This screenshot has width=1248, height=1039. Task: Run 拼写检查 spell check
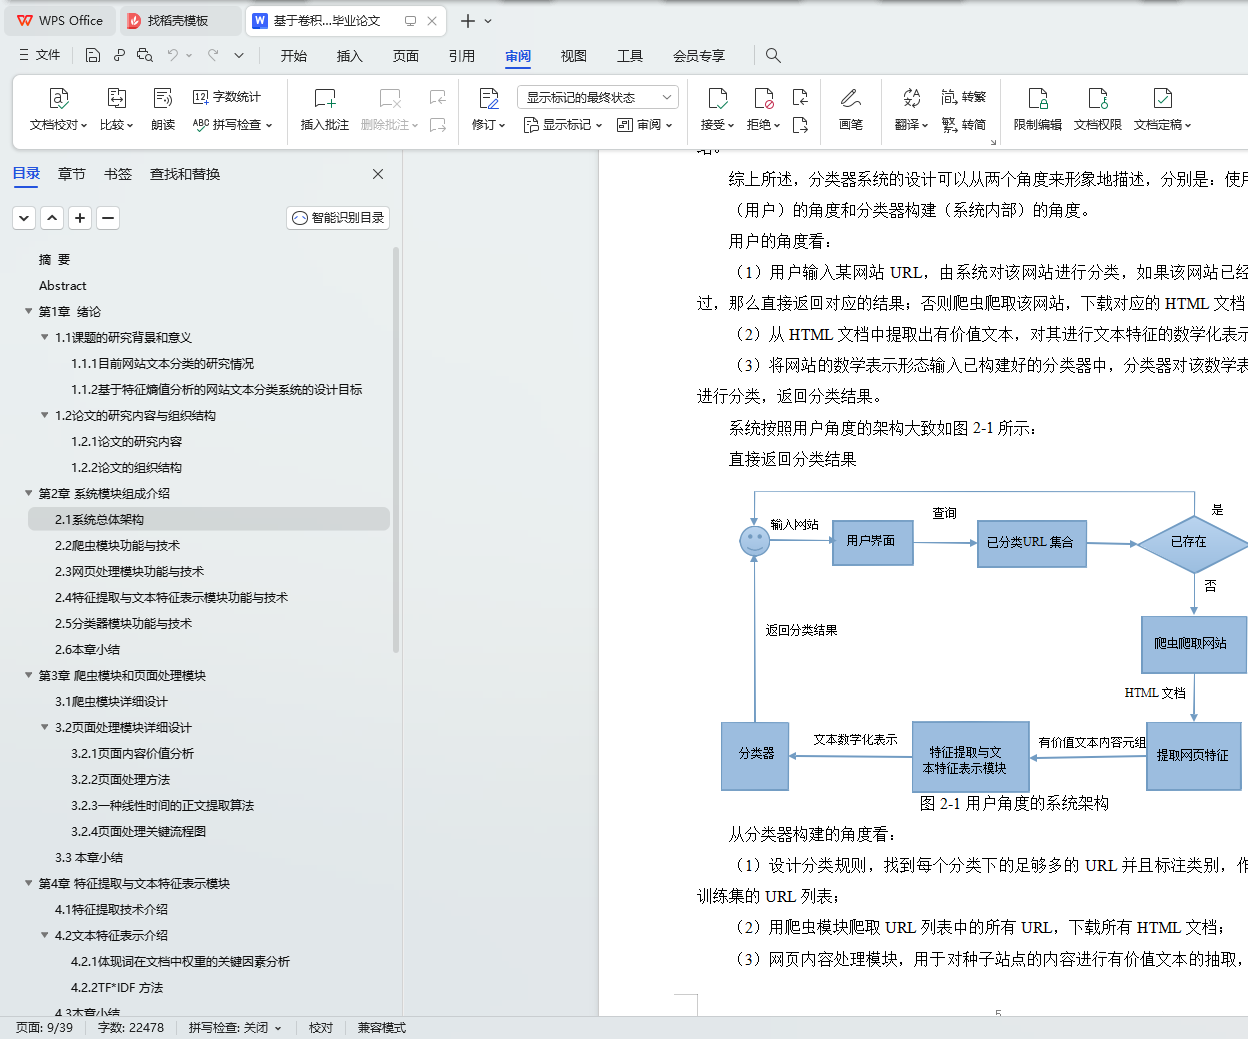click(x=231, y=125)
